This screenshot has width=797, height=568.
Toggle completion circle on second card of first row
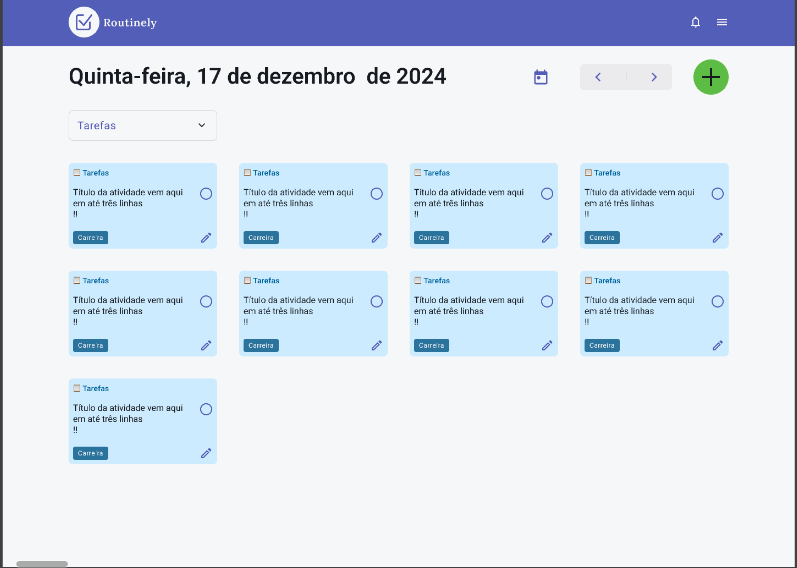[x=377, y=194]
